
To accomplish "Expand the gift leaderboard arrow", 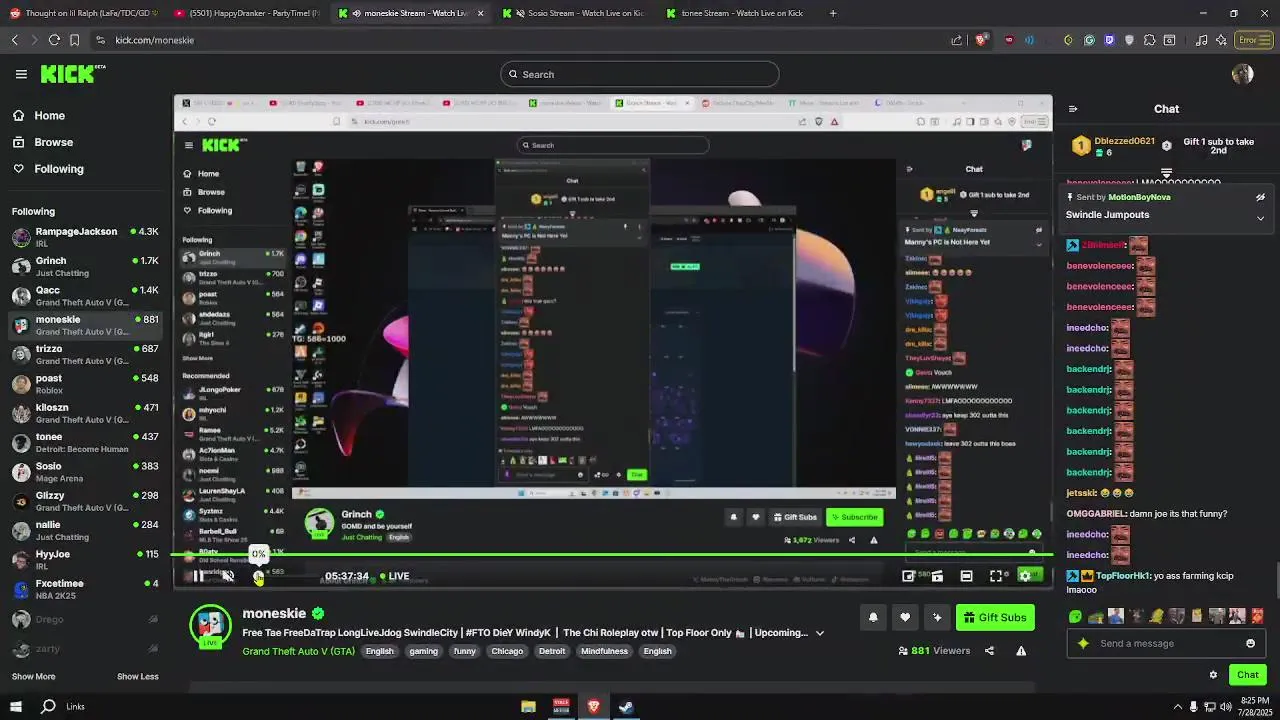I will tap(1166, 174).
